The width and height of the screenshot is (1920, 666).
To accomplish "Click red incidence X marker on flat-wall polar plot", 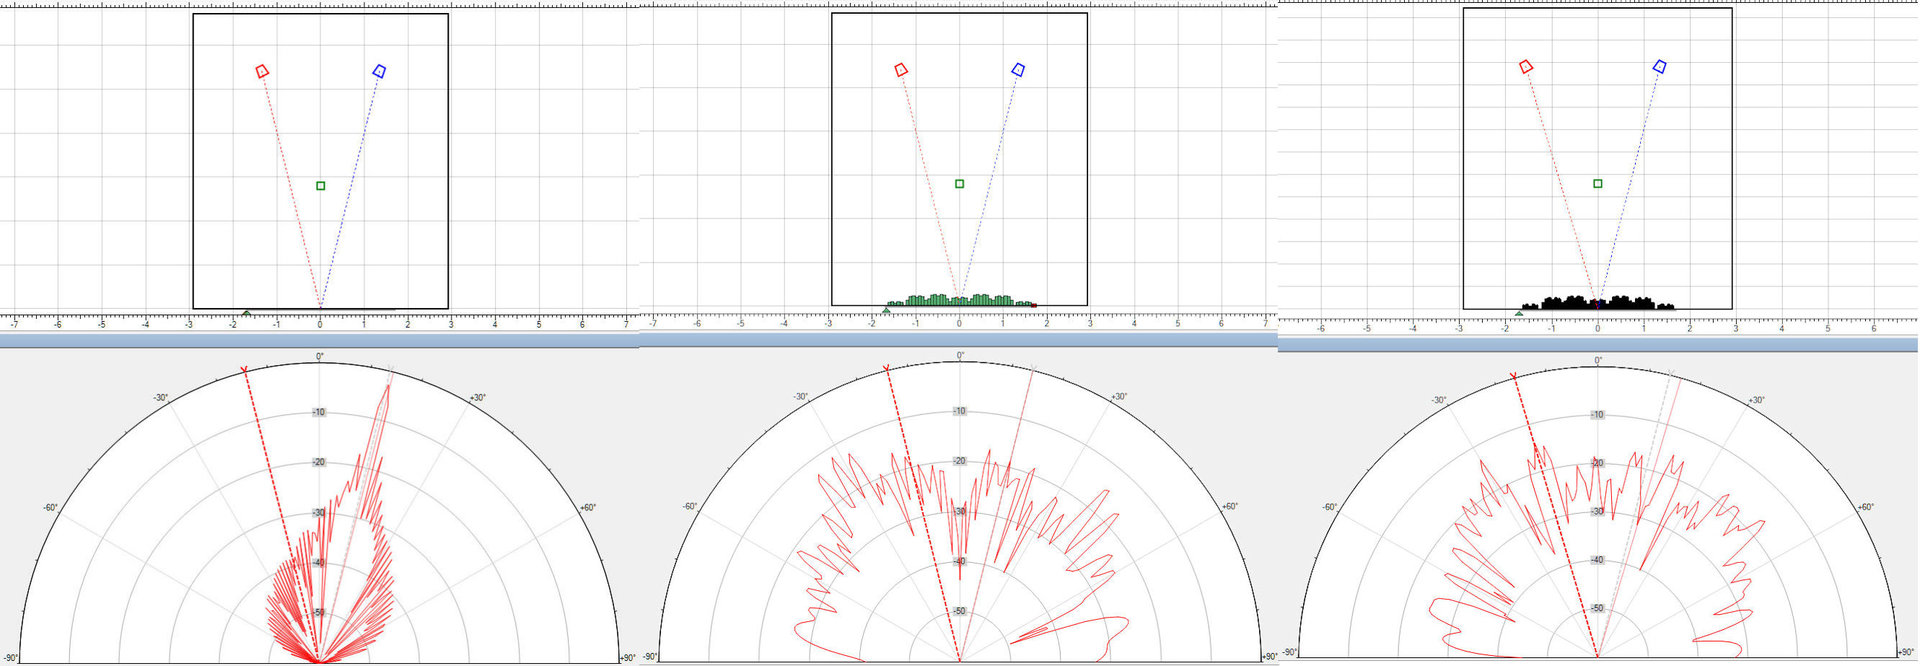I will [x=245, y=371].
